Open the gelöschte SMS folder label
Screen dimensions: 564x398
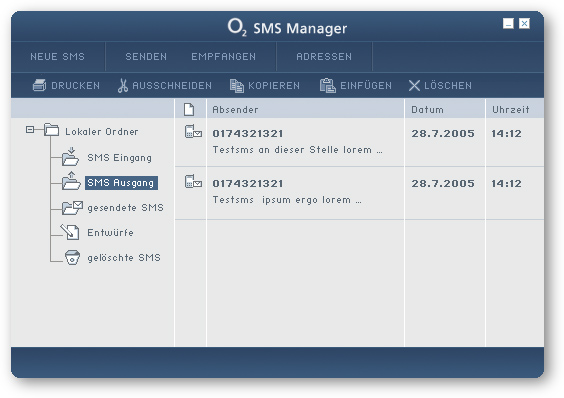coord(124,258)
